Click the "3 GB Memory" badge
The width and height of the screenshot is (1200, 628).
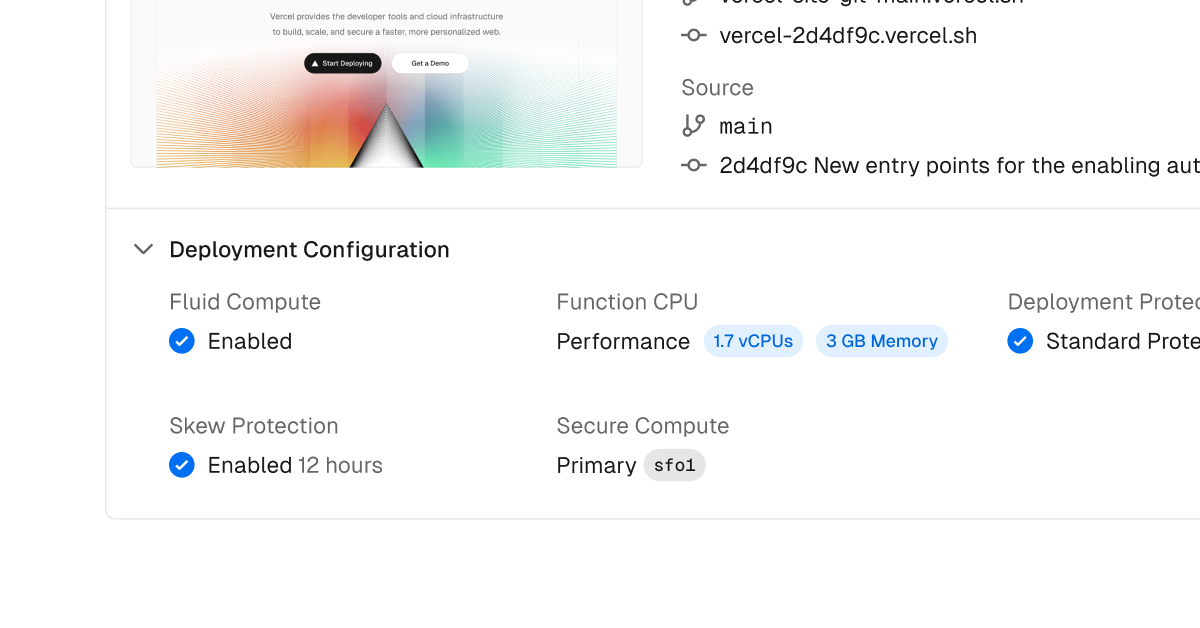[x=881, y=341]
